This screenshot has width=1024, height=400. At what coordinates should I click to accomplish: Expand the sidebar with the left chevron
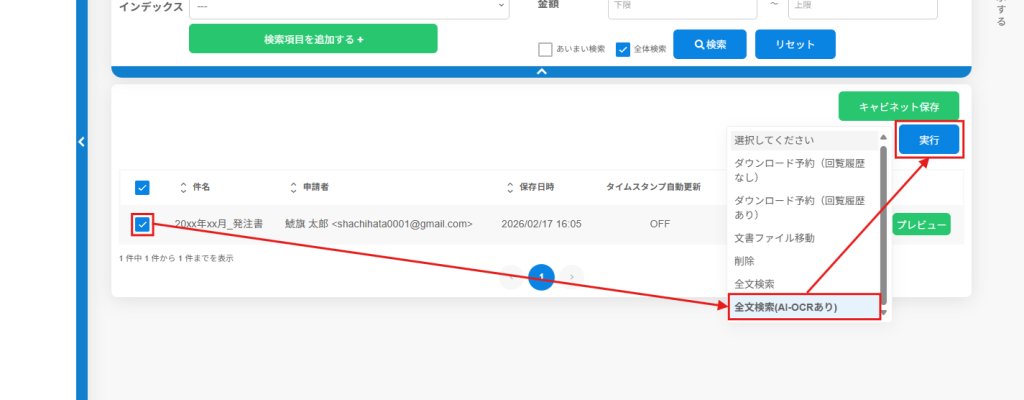point(82,143)
